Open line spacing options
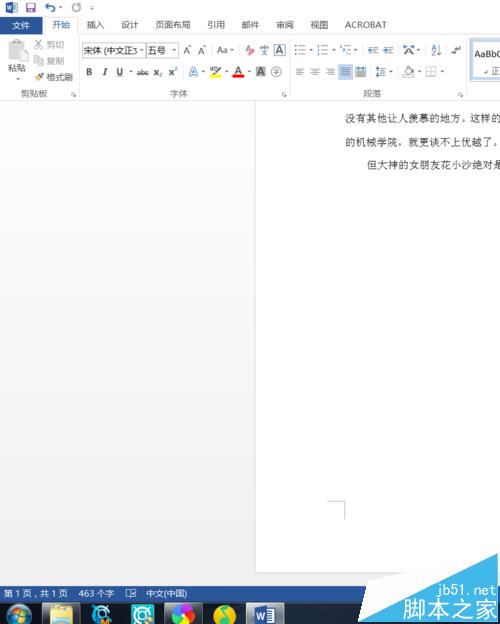The image size is (500, 624). click(383, 72)
